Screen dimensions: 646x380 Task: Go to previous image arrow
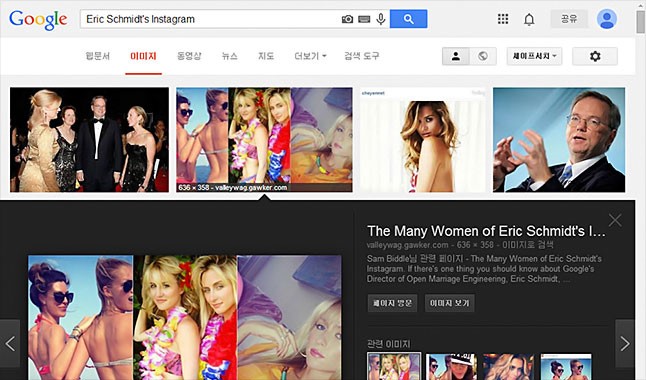point(10,344)
